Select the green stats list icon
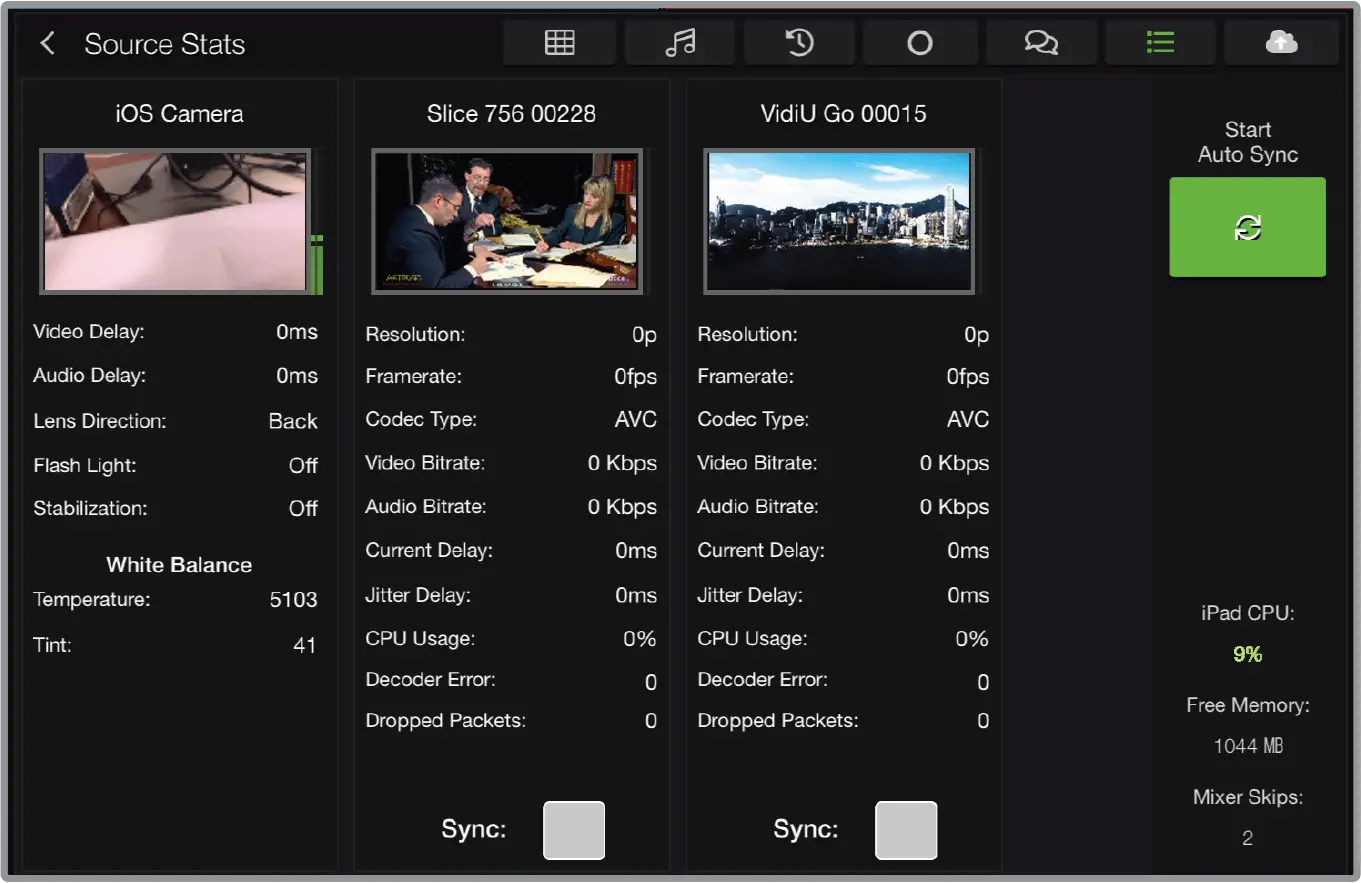Viewport: 1361px width, 883px height. pos(1160,42)
